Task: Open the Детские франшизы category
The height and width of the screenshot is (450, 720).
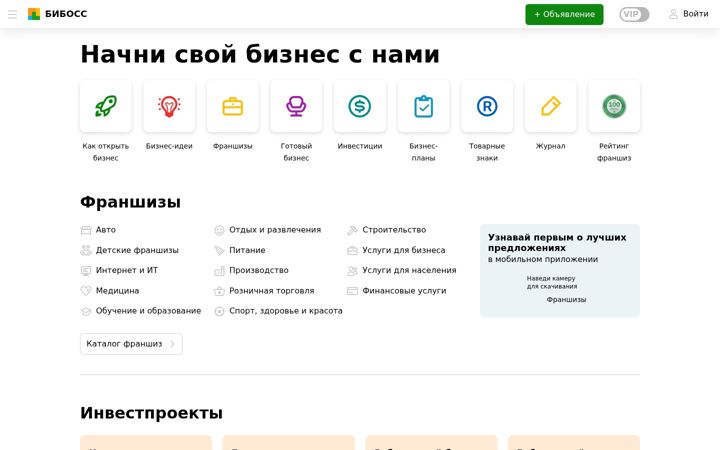Action: pos(137,250)
